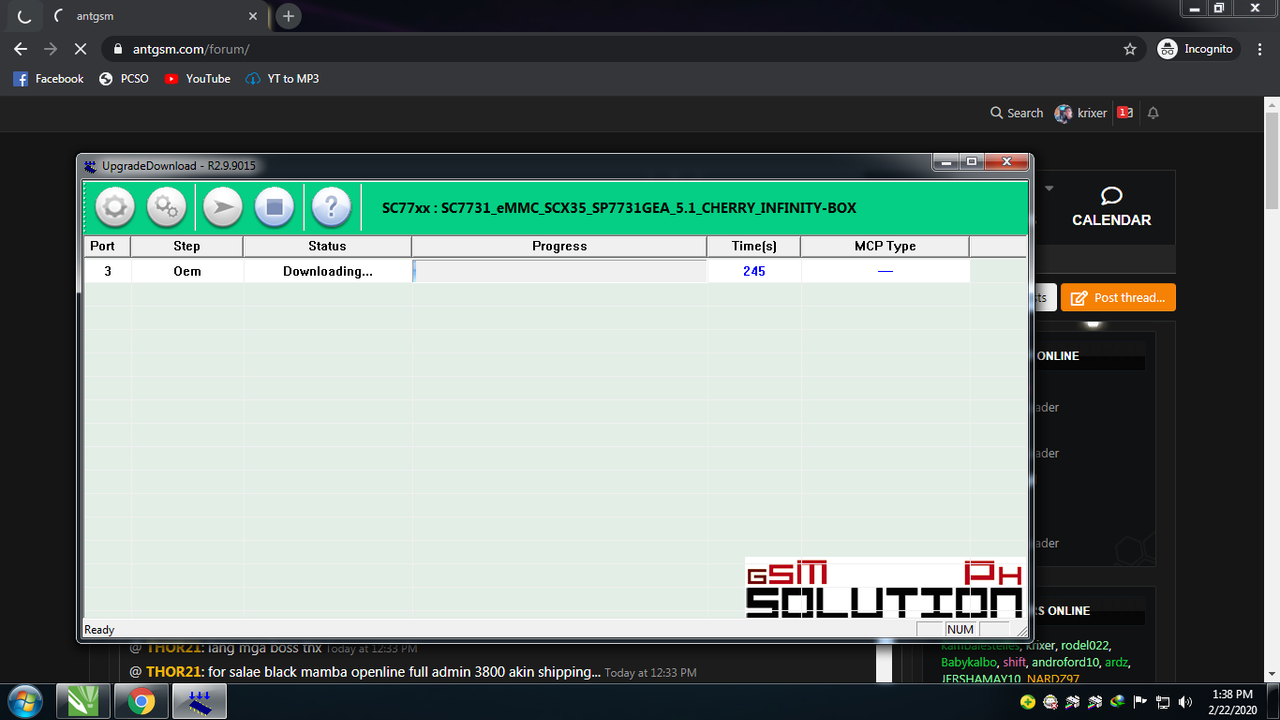Image resolution: width=1280 pixels, height=720 pixels.
Task: Click the antgsm.com/forum address bar
Action: coord(623,49)
